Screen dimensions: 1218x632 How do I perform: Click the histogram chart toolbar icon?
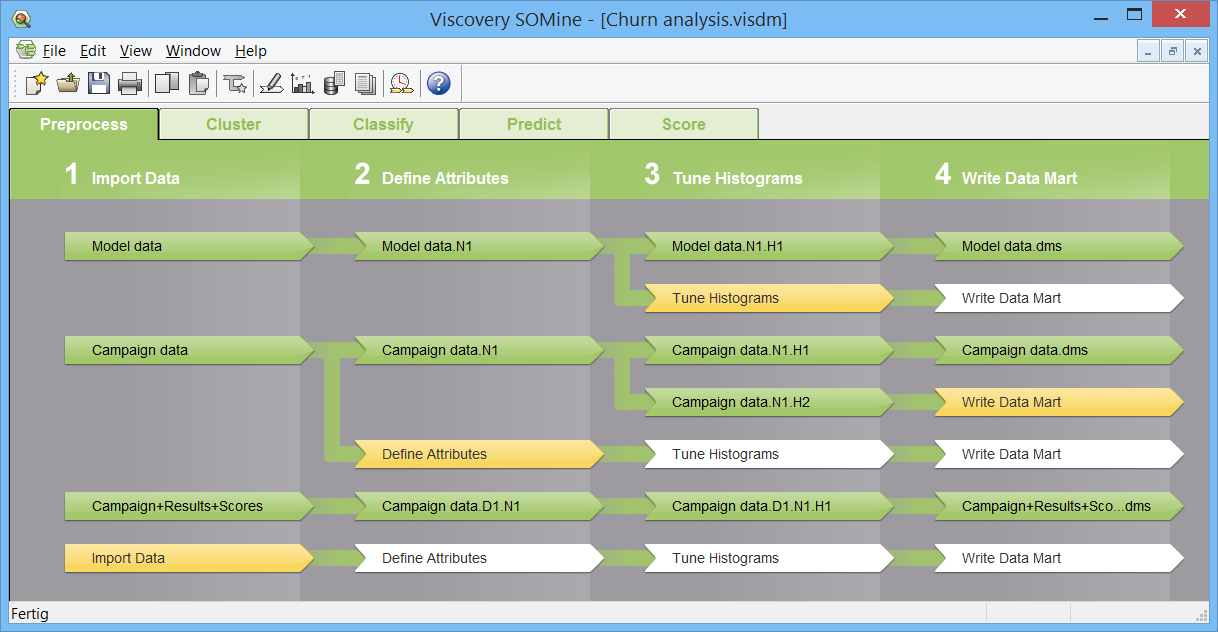click(x=303, y=84)
